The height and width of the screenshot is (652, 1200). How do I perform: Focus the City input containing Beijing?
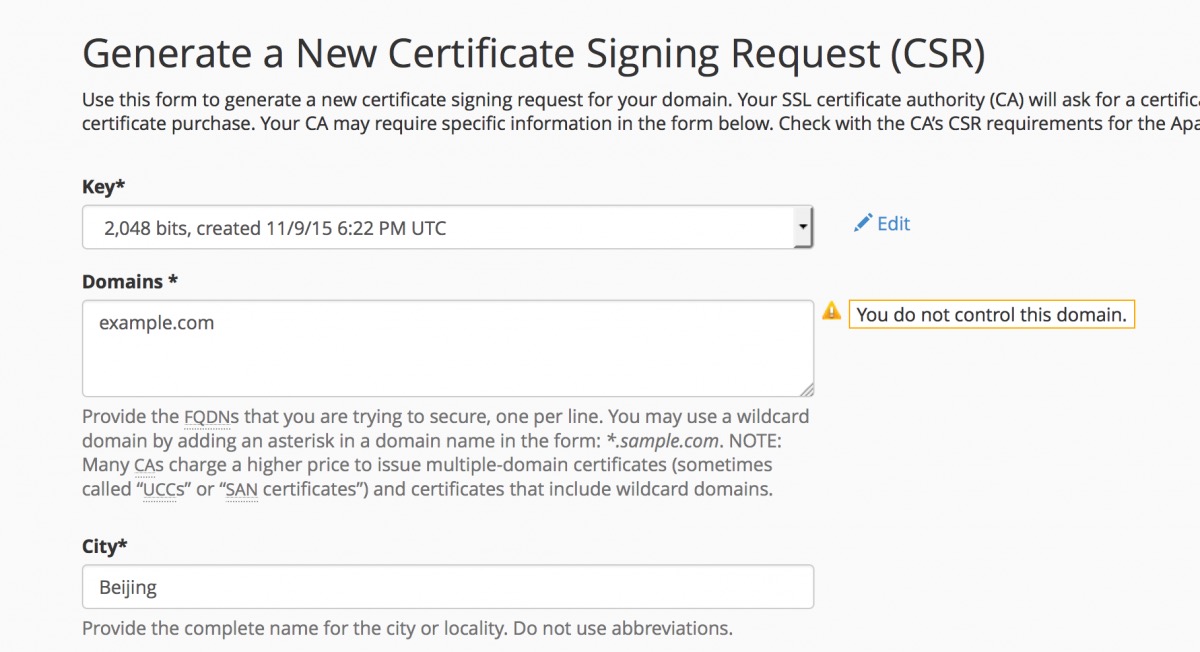(447, 587)
